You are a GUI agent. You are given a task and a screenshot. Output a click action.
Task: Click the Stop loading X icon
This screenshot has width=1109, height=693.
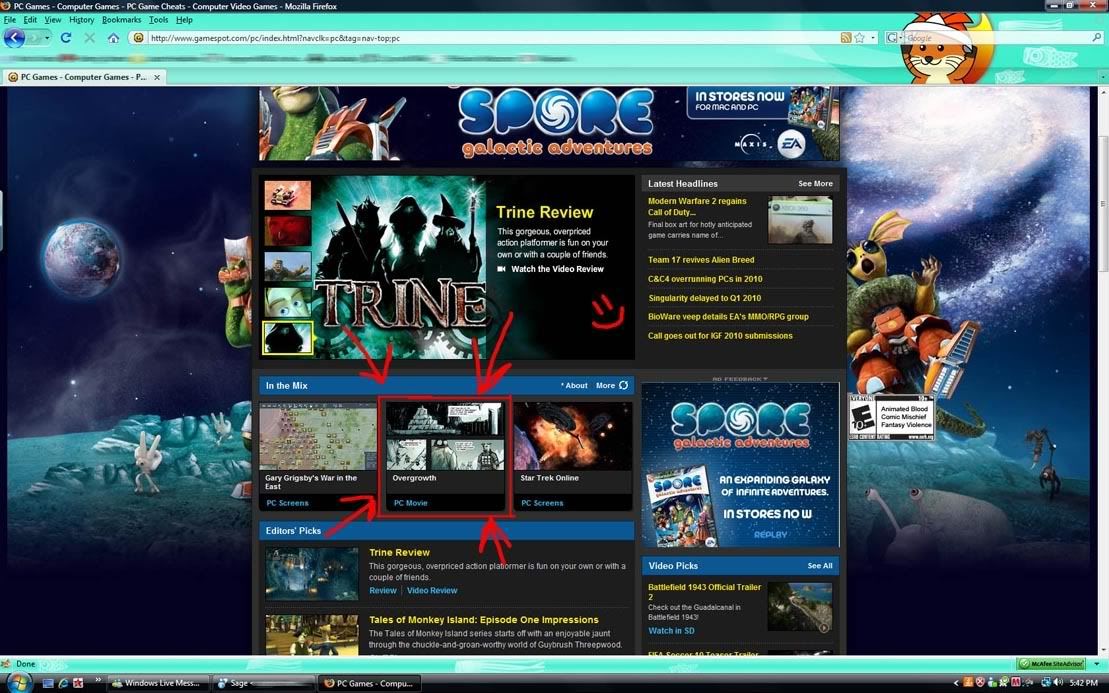click(90, 37)
